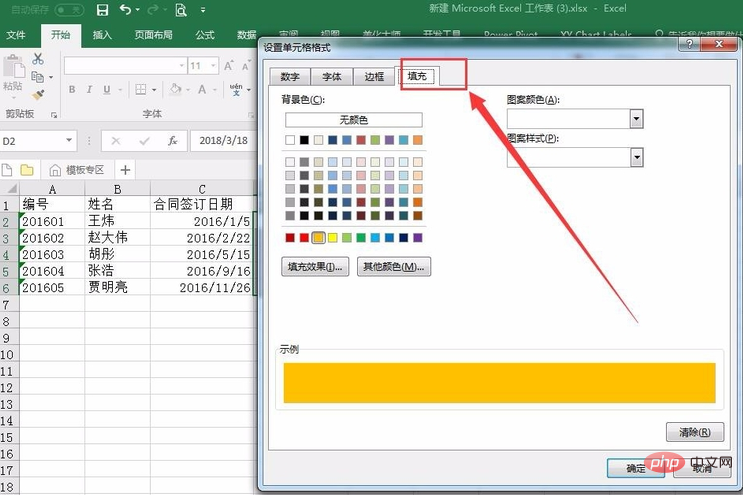
Task: Open the 图案颜色 dropdown
Action: click(636, 118)
